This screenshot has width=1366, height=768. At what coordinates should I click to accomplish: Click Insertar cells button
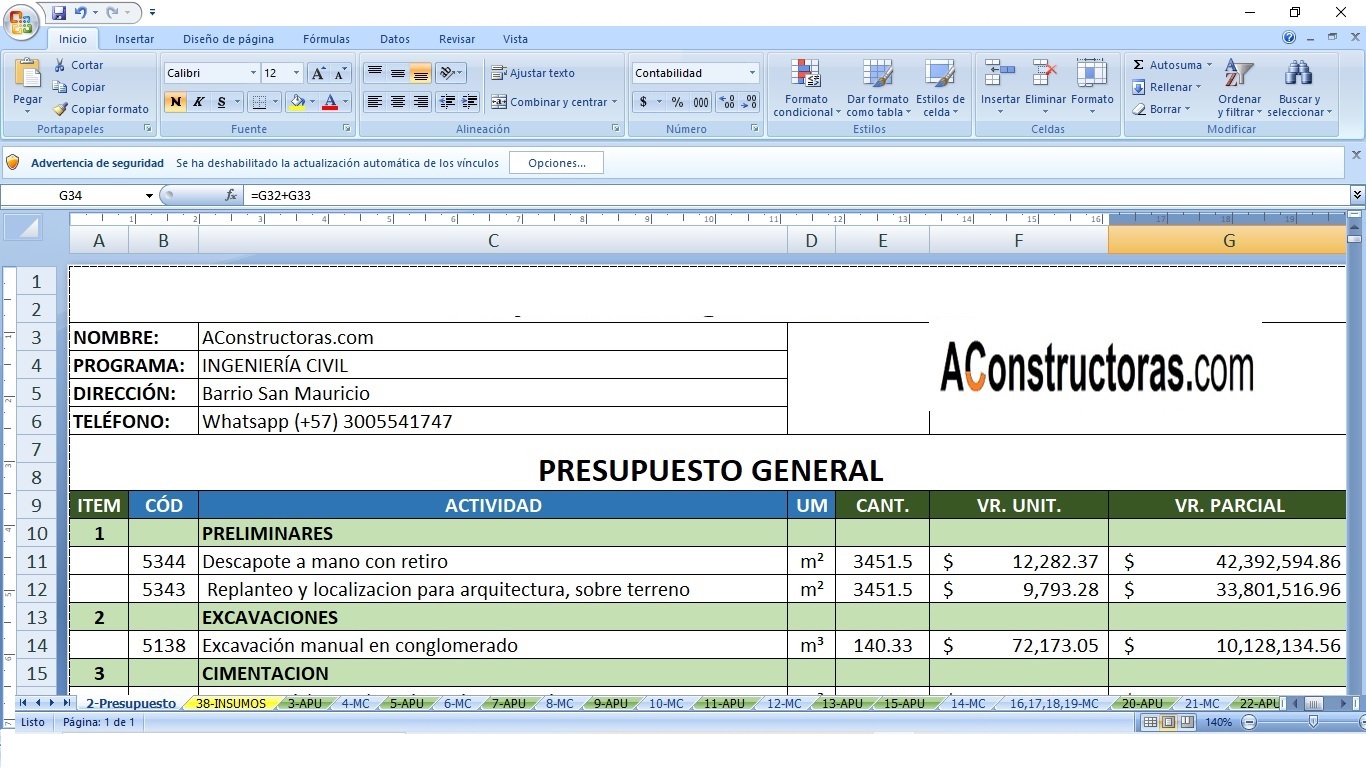(1000, 88)
